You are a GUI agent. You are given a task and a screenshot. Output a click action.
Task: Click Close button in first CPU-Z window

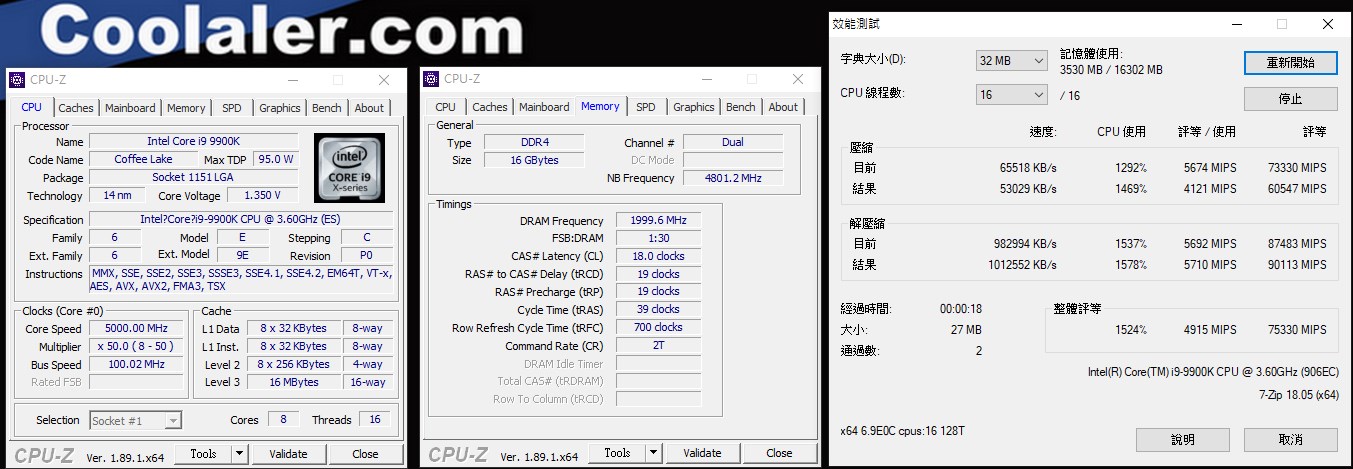[x=366, y=454]
